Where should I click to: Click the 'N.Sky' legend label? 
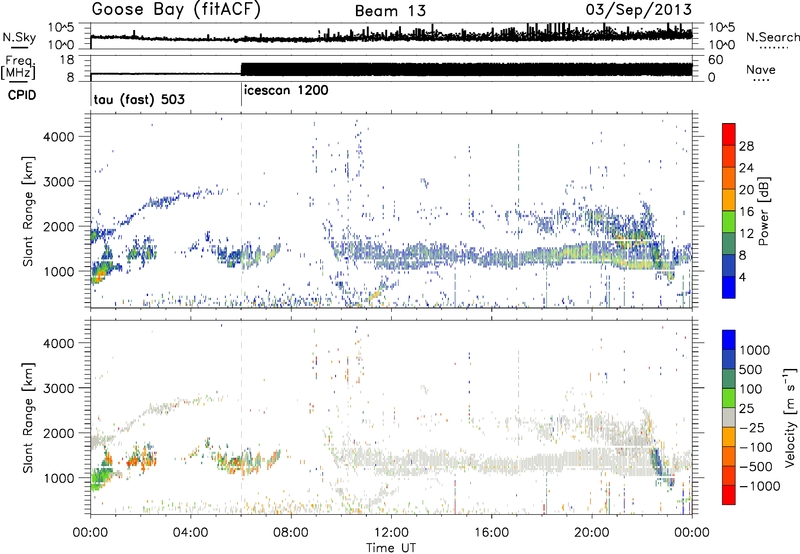(x=19, y=38)
